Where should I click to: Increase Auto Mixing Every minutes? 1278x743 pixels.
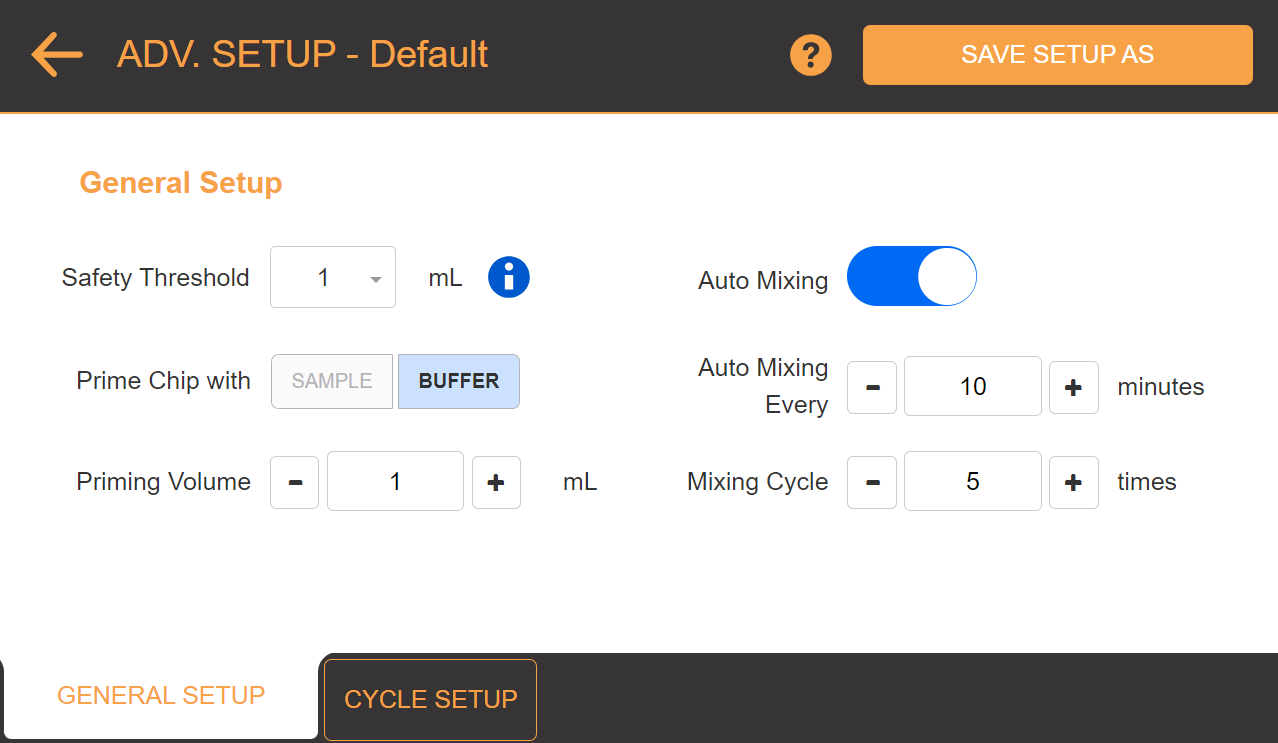coord(1074,387)
